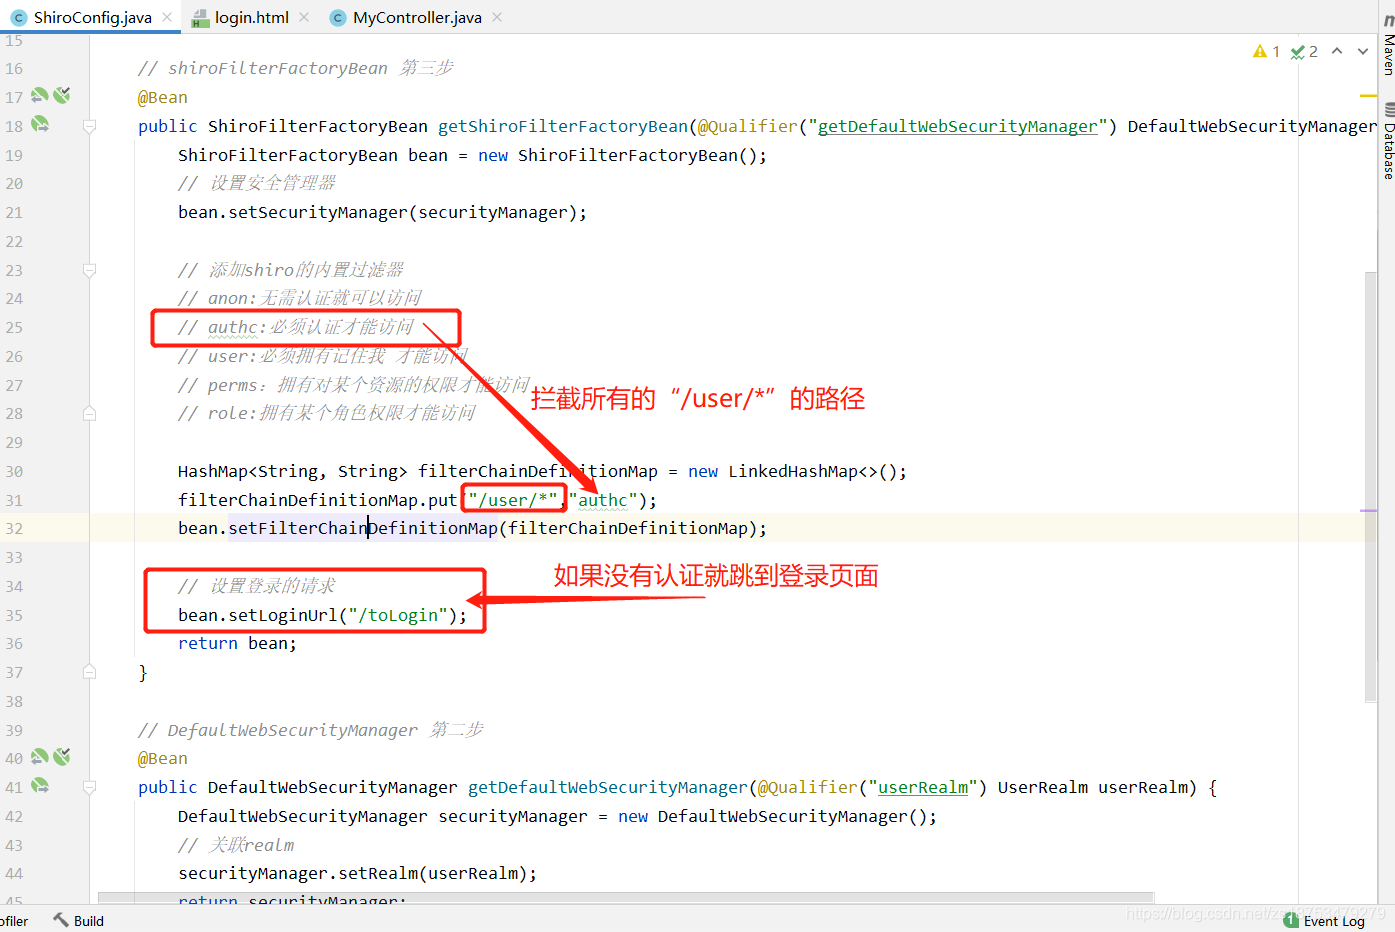Click the autowired dependencies gutter icon on line 18
This screenshot has width=1395, height=932.
40,125
